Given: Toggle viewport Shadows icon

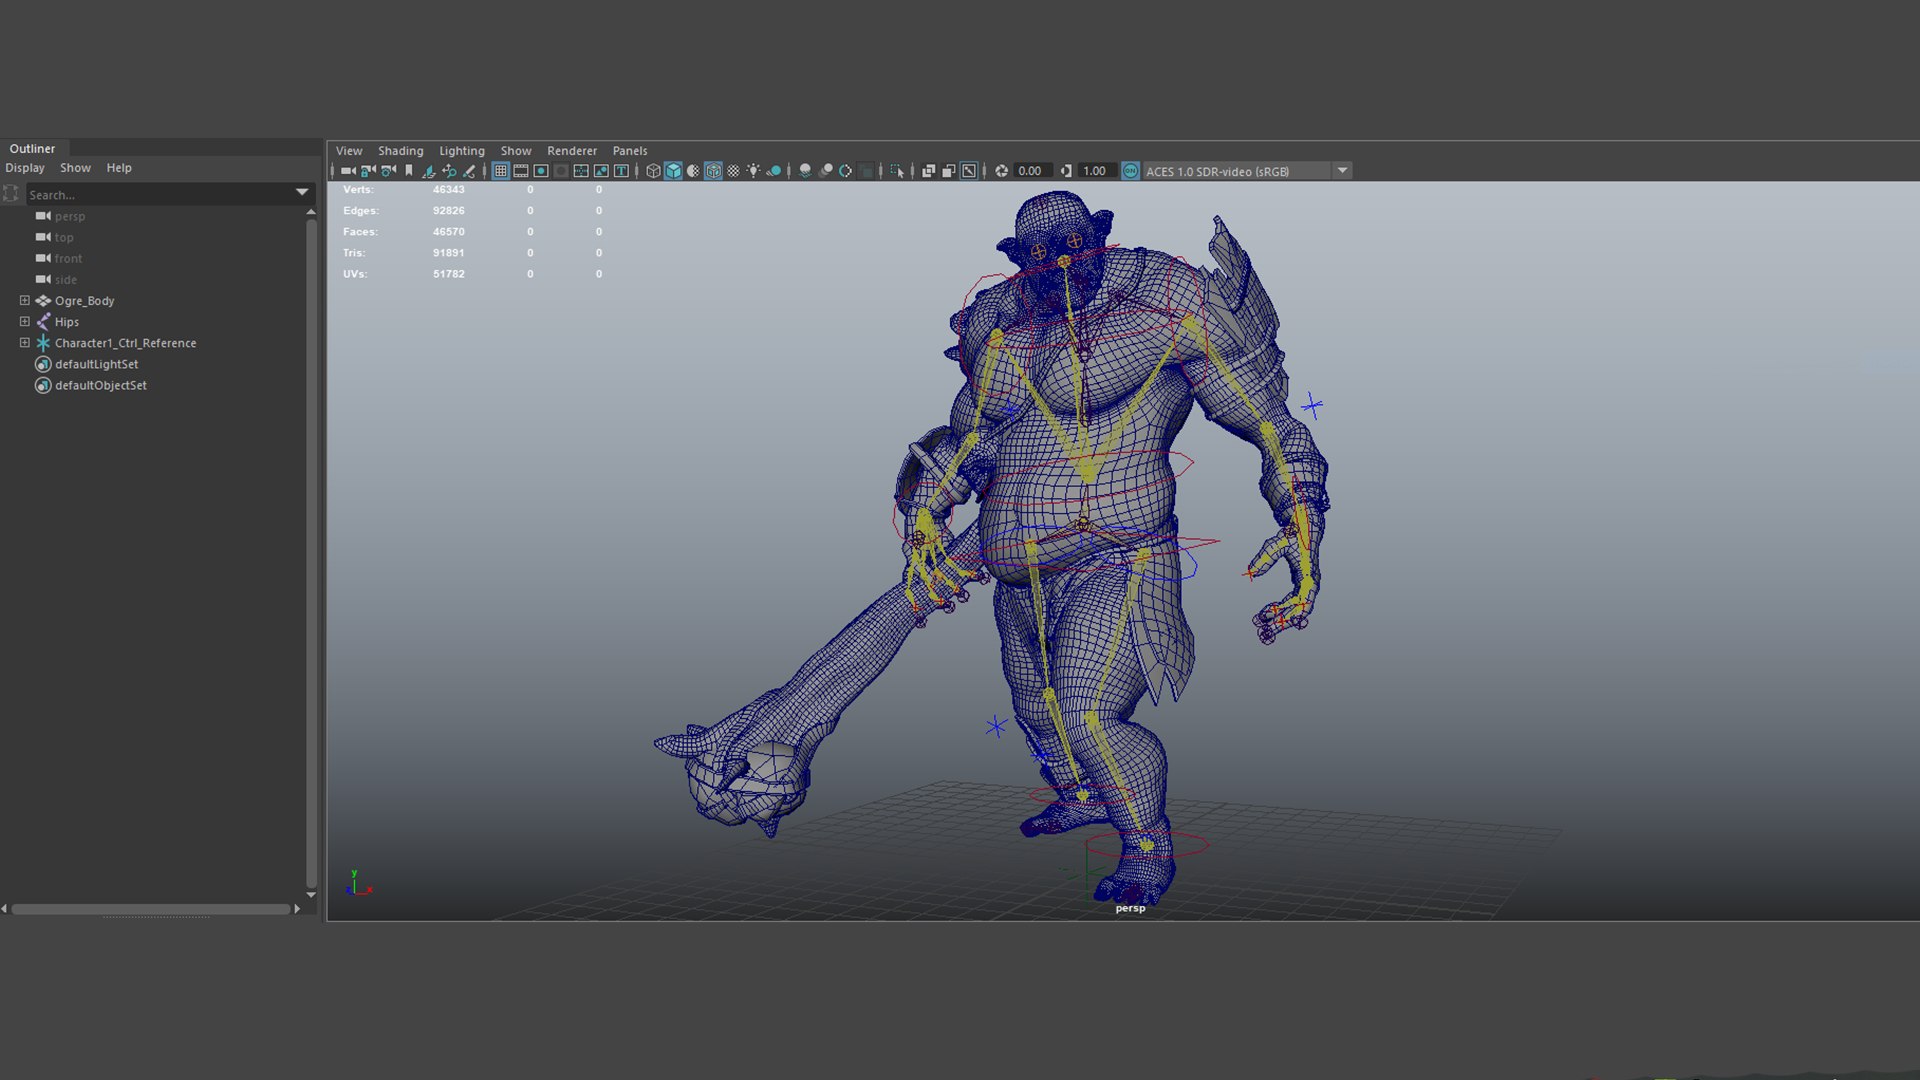Looking at the screenshot, I should (x=773, y=171).
